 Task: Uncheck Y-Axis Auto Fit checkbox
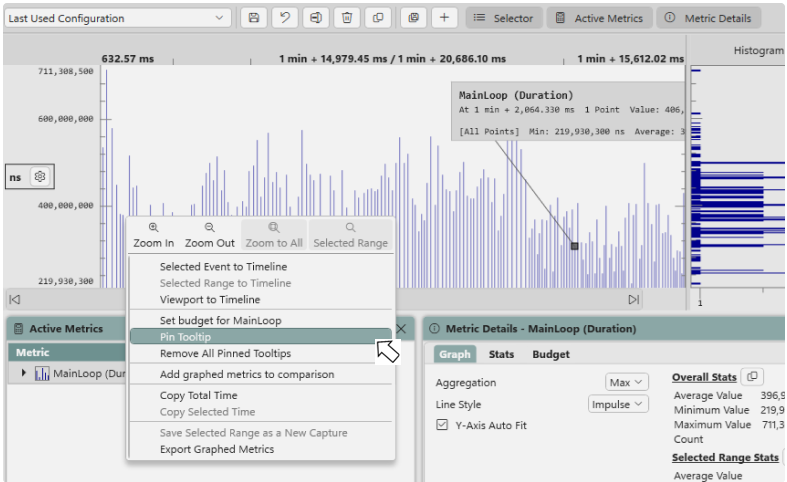click(442, 425)
